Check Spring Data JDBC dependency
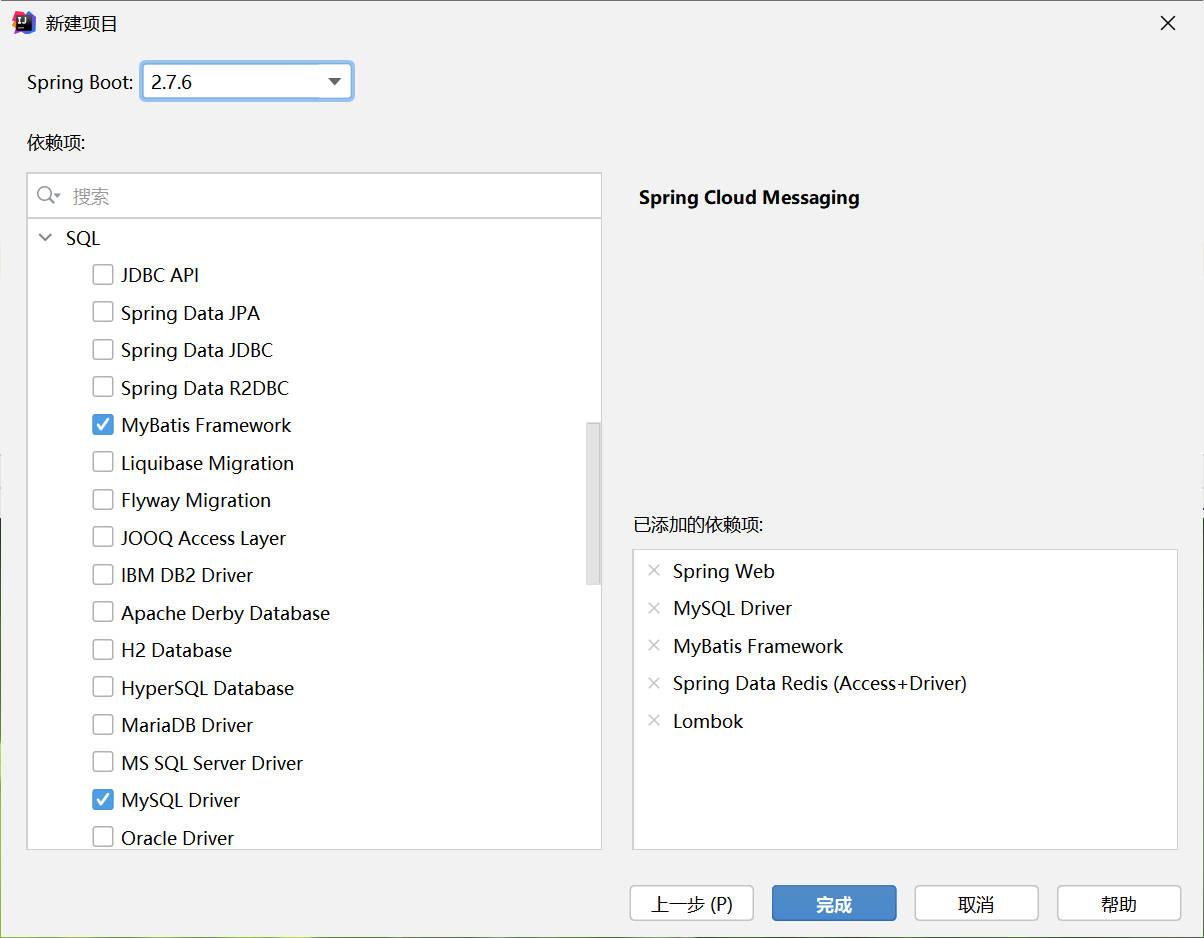 (103, 349)
